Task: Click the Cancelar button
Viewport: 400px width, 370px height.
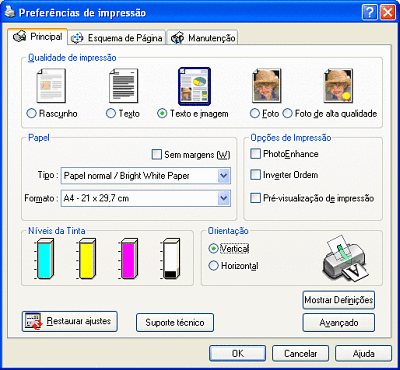Action: point(300,353)
